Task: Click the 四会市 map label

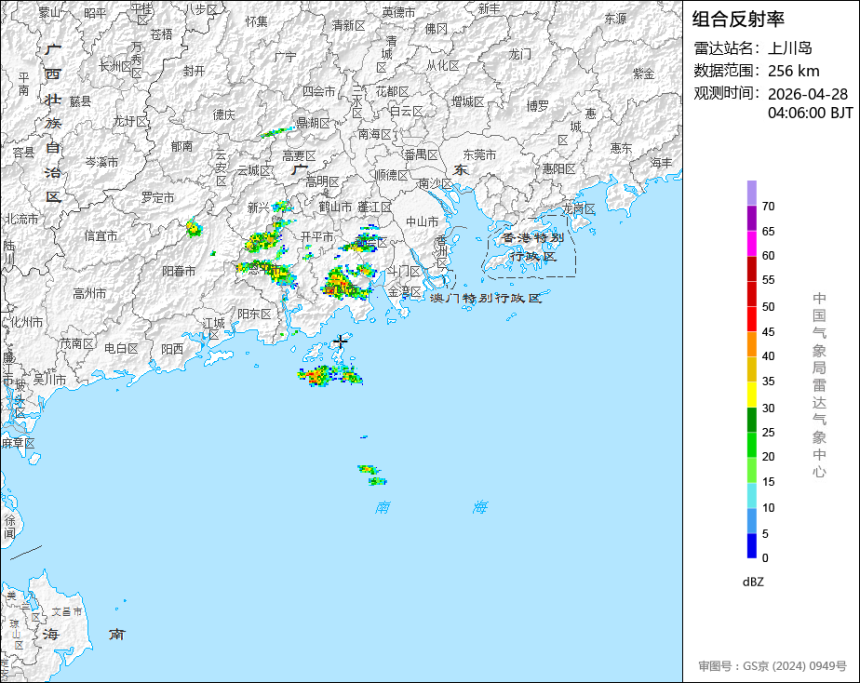Action: coord(319,92)
